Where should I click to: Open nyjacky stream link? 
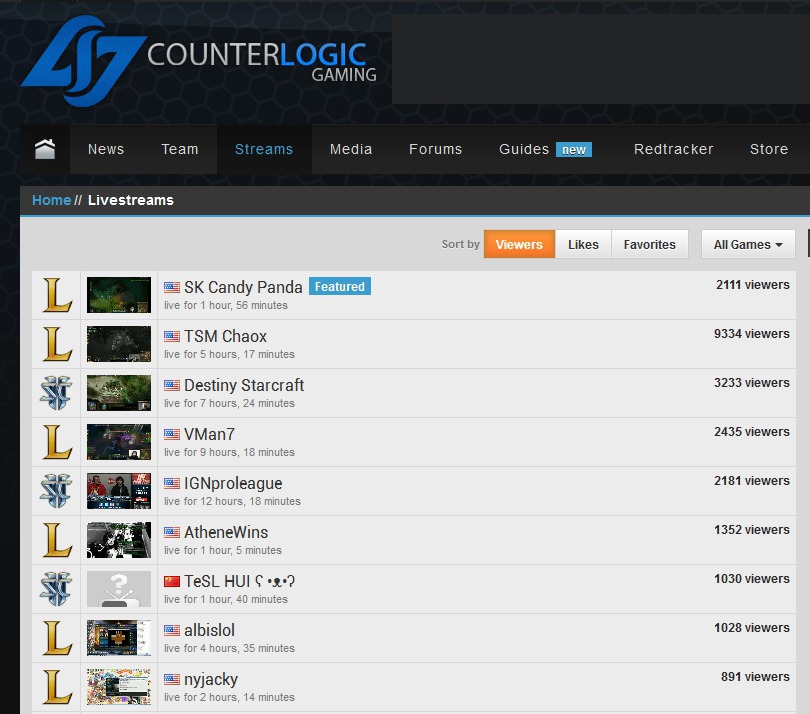[211, 680]
